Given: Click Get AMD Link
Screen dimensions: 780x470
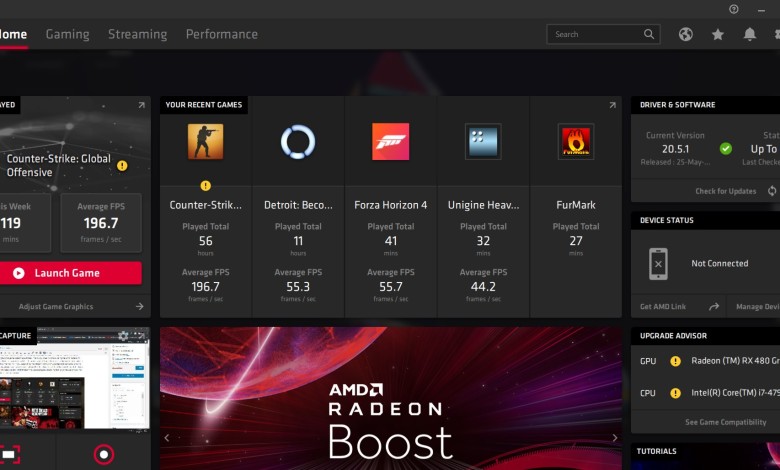Looking at the screenshot, I should (x=663, y=306).
